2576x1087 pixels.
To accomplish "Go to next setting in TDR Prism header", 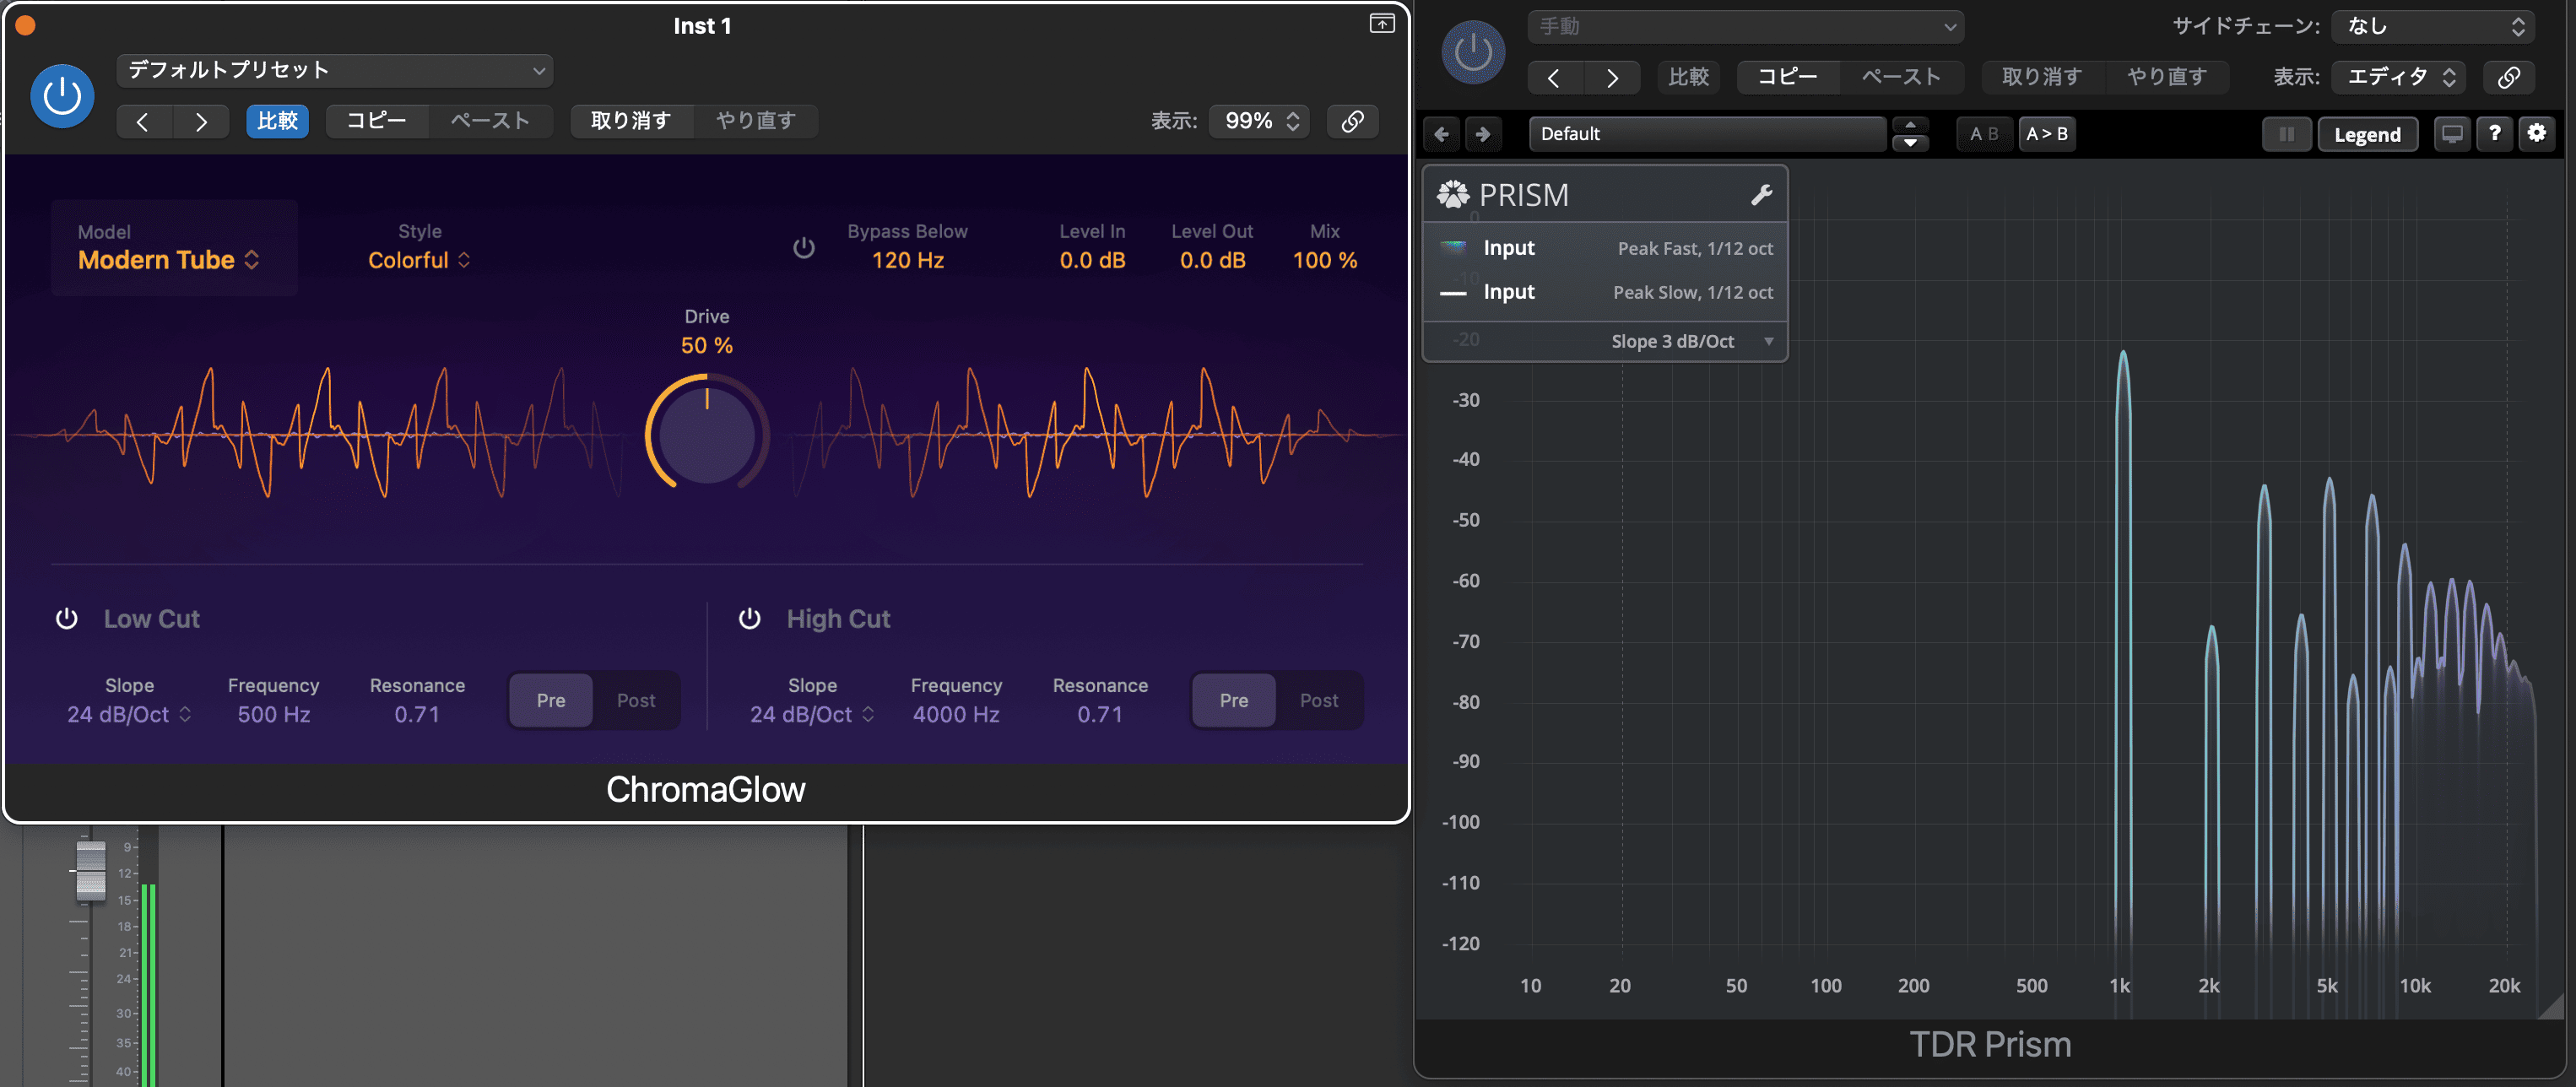I will point(1612,77).
